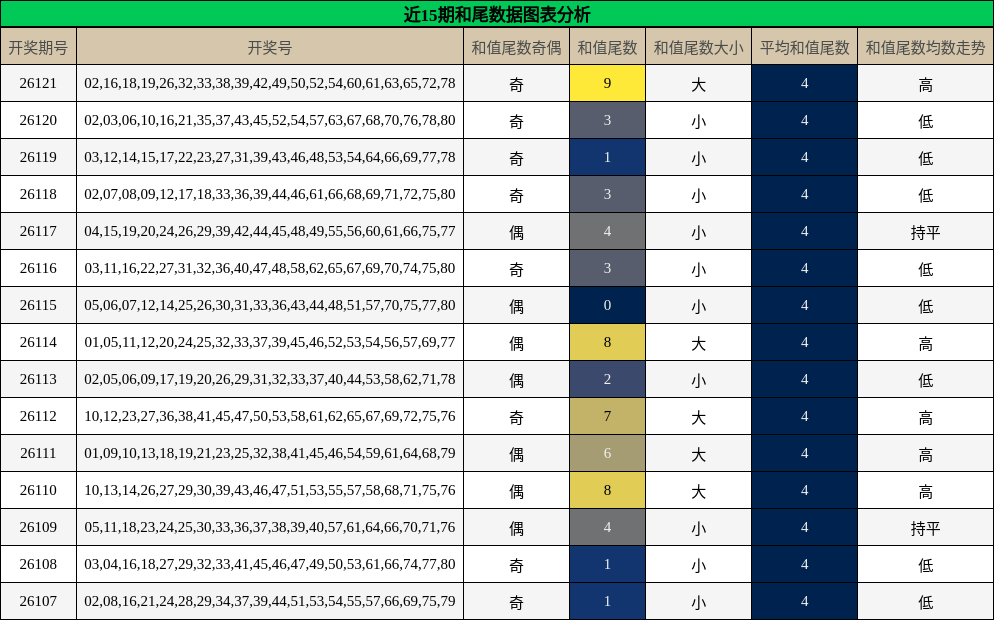This screenshot has width=994, height=620.
Task: Select the draw numbers for period 26114
Action: (270, 342)
